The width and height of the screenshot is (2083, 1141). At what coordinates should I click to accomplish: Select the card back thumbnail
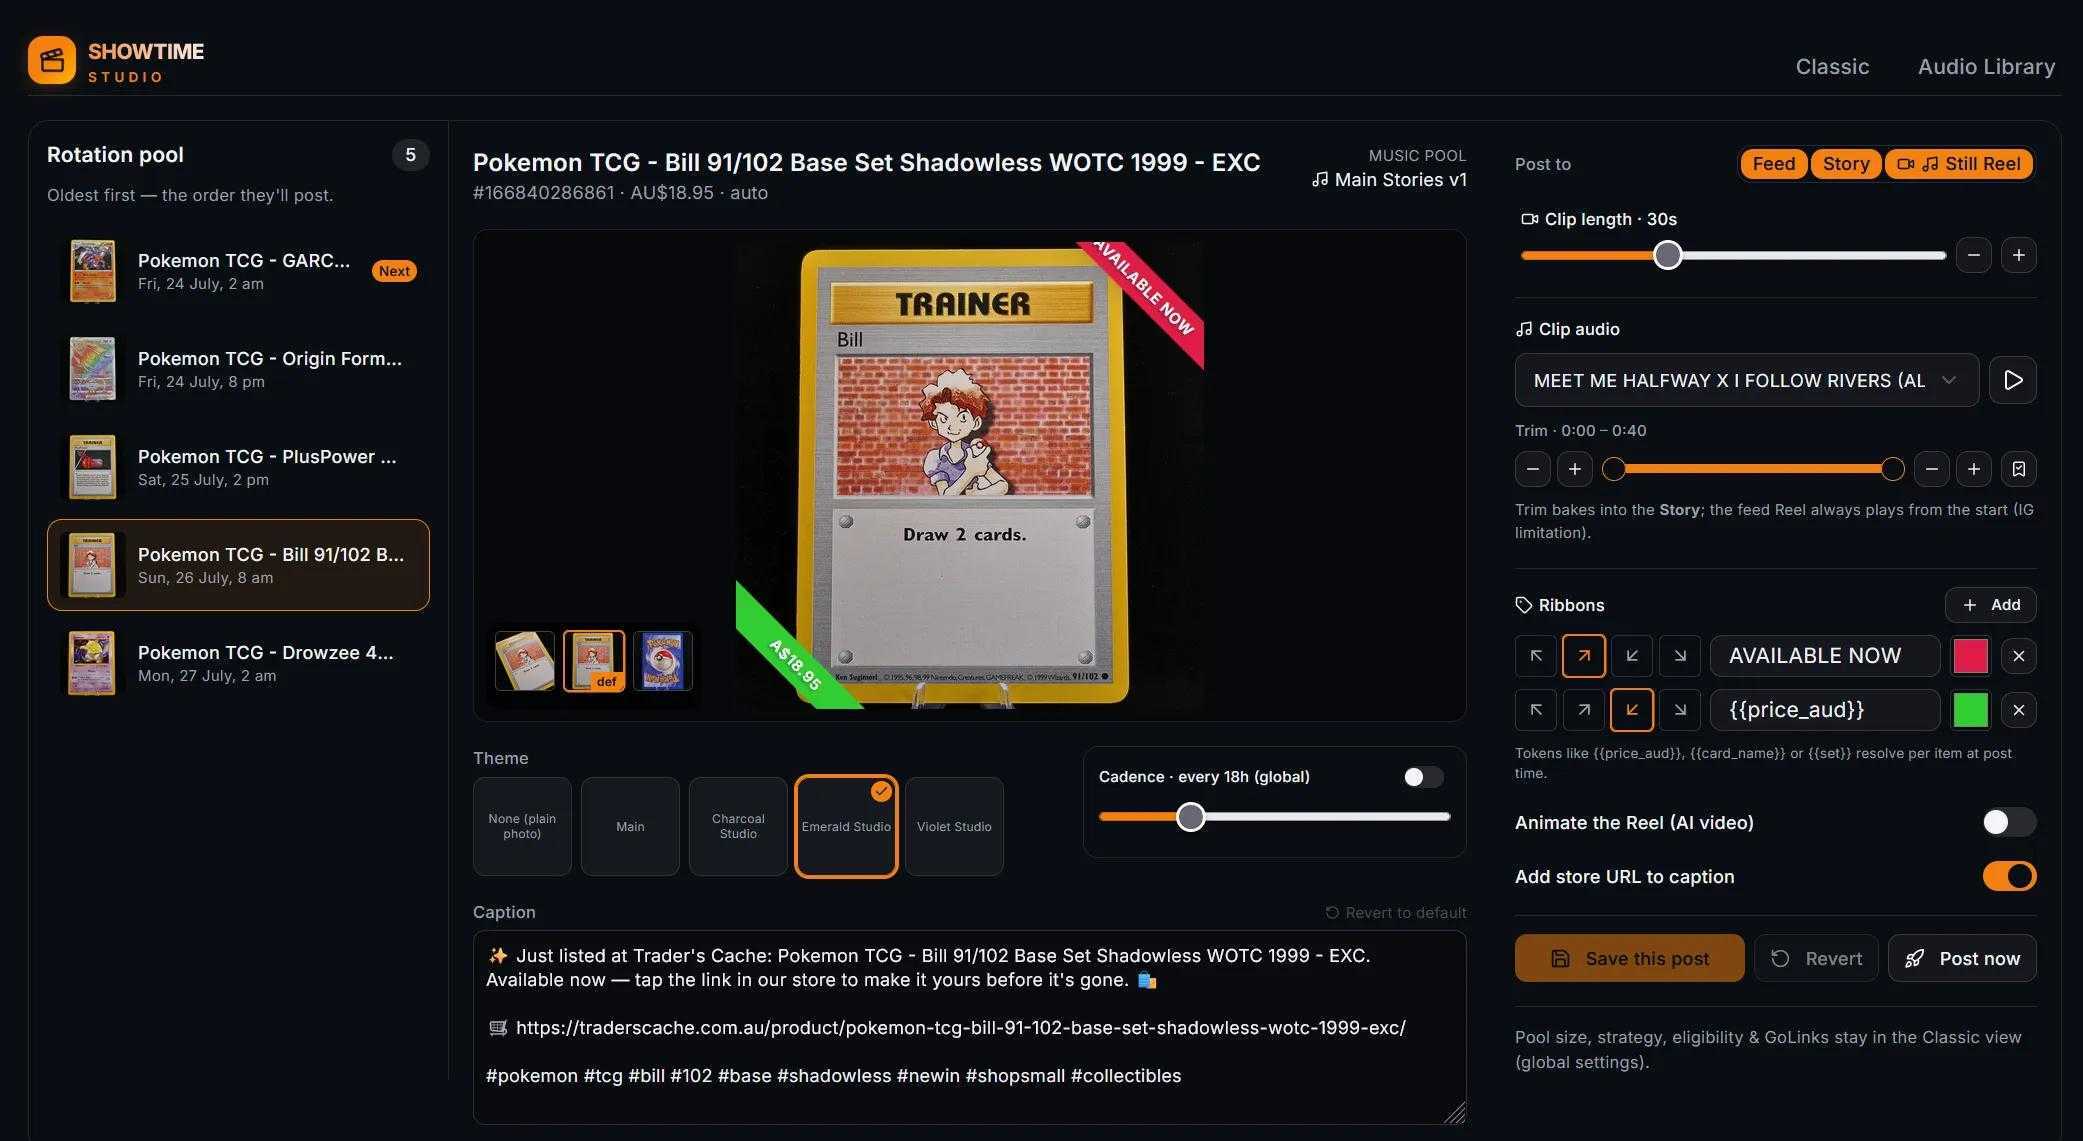point(662,661)
